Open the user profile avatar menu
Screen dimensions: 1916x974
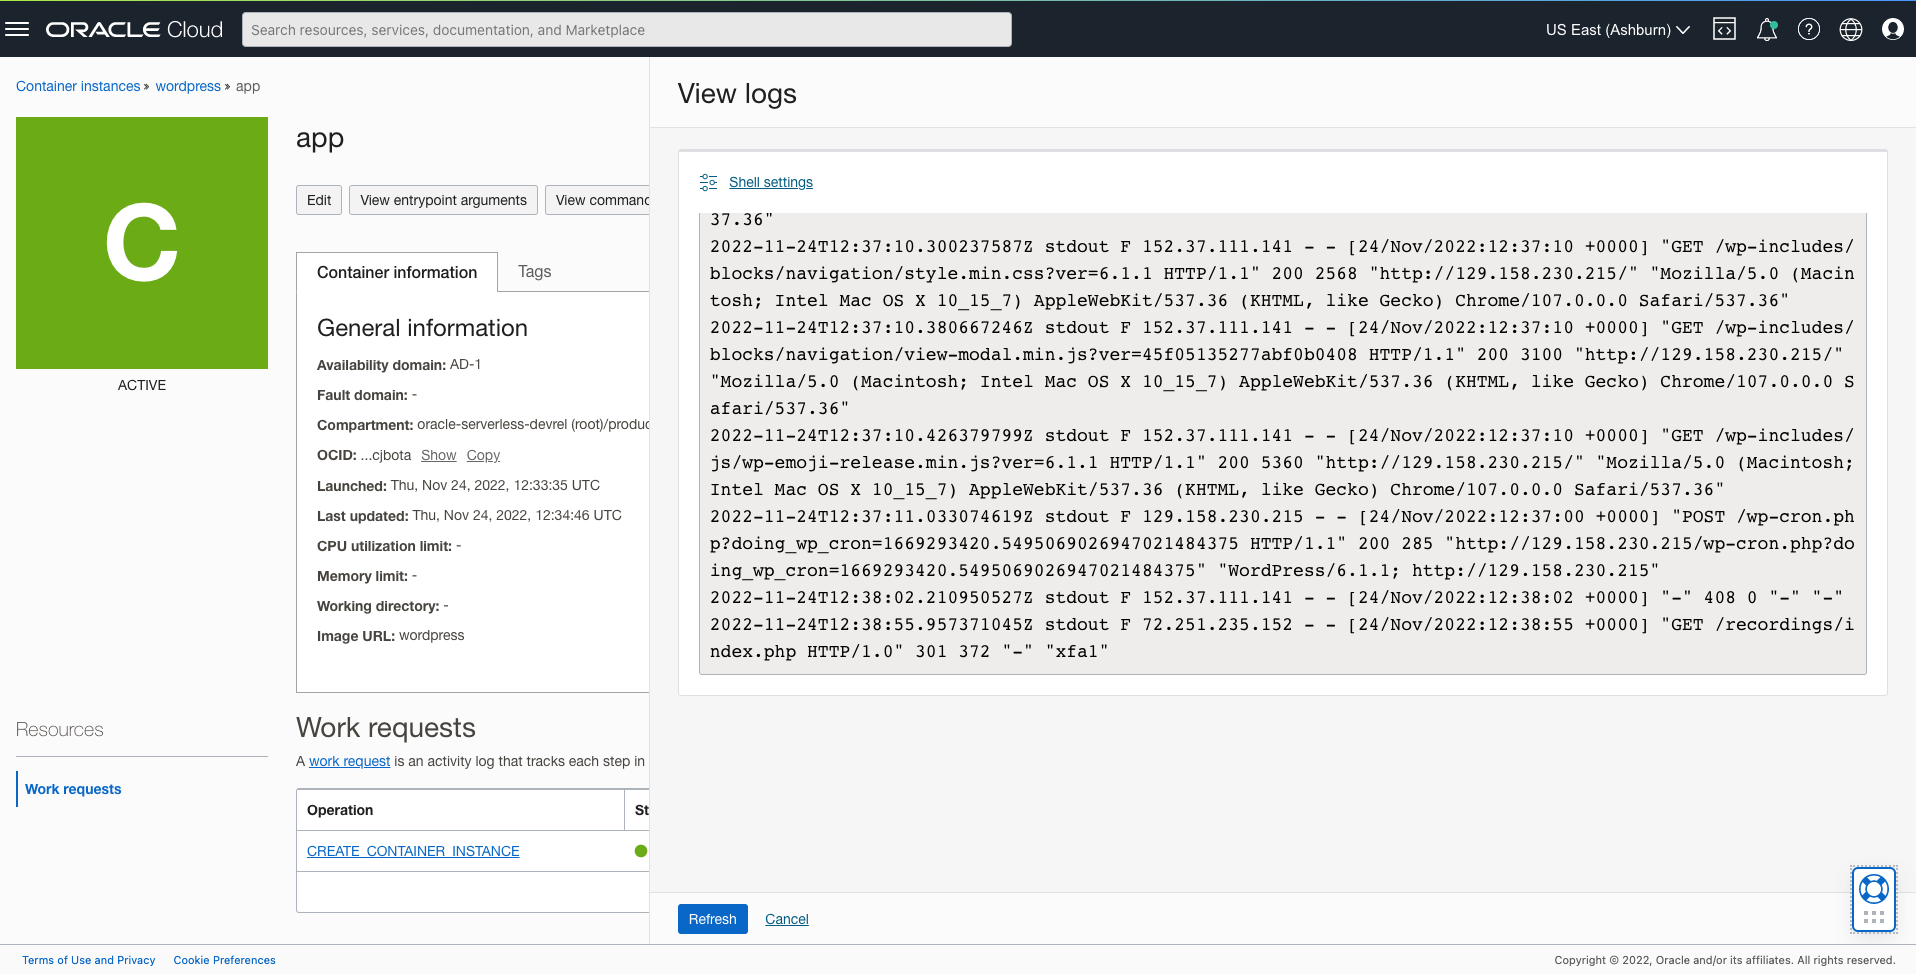[1892, 29]
